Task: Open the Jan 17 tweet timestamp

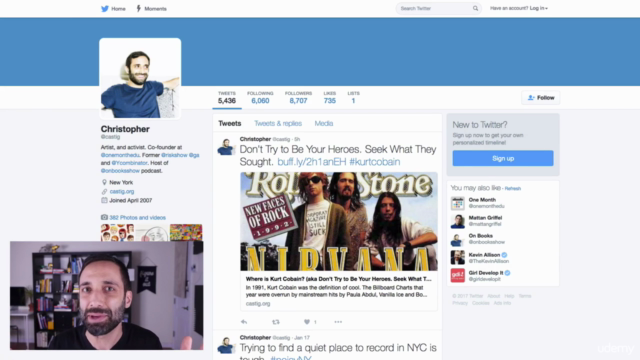Action: pyautogui.click(x=302, y=338)
